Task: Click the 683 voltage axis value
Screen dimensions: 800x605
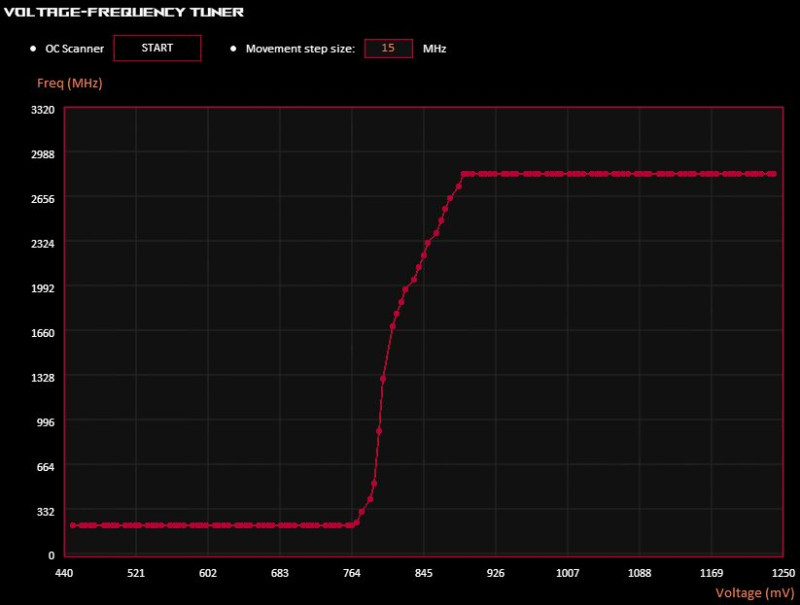Action: [x=280, y=573]
